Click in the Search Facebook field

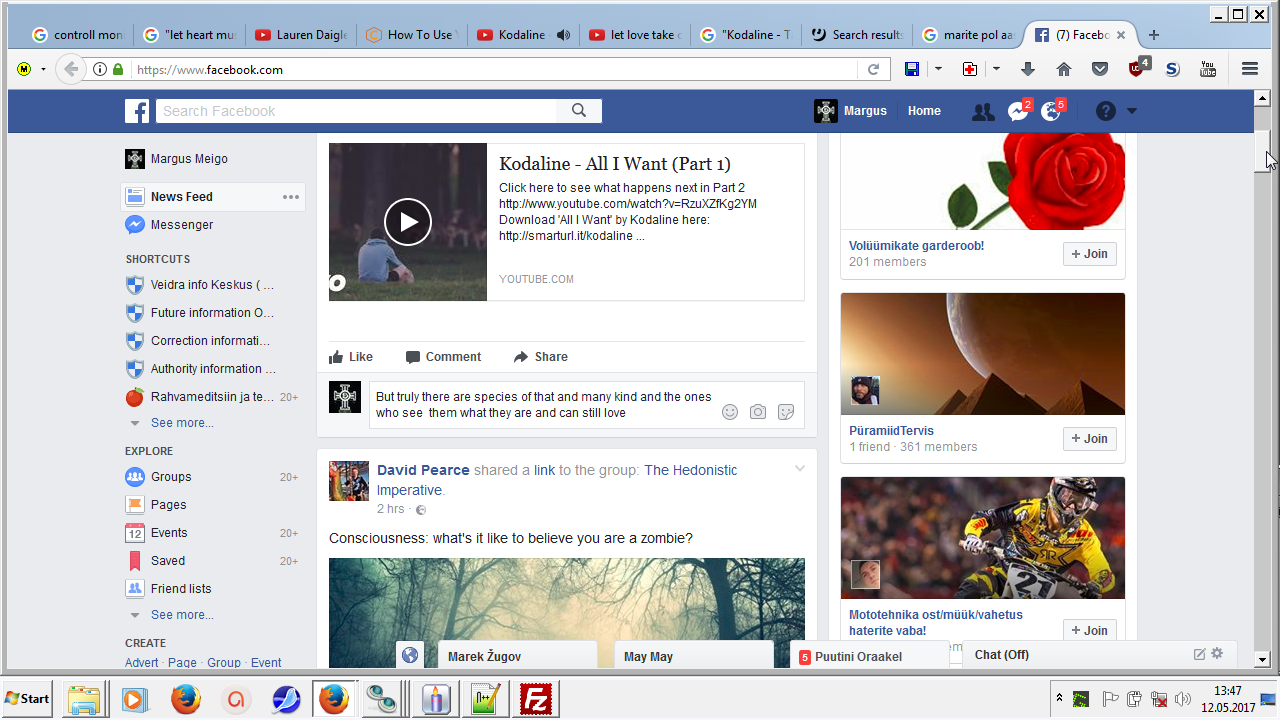[x=357, y=111]
